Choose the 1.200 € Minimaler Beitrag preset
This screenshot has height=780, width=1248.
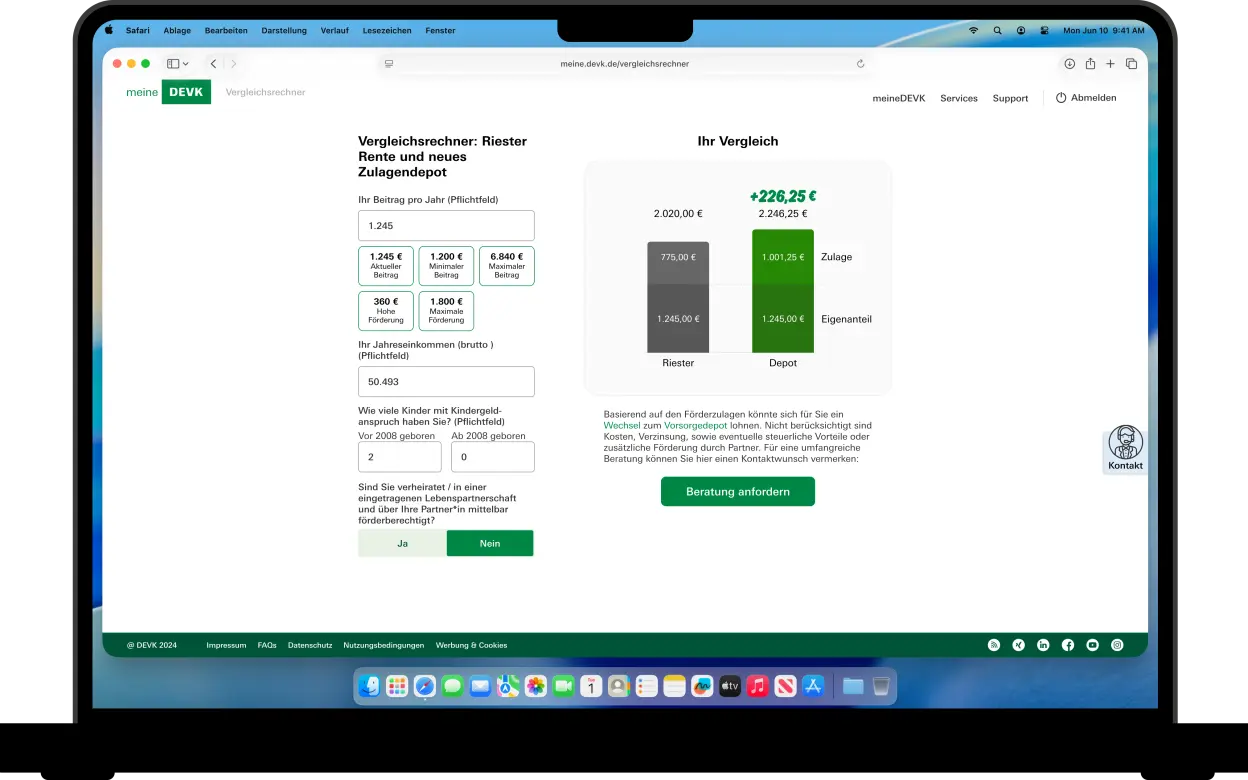(x=446, y=266)
